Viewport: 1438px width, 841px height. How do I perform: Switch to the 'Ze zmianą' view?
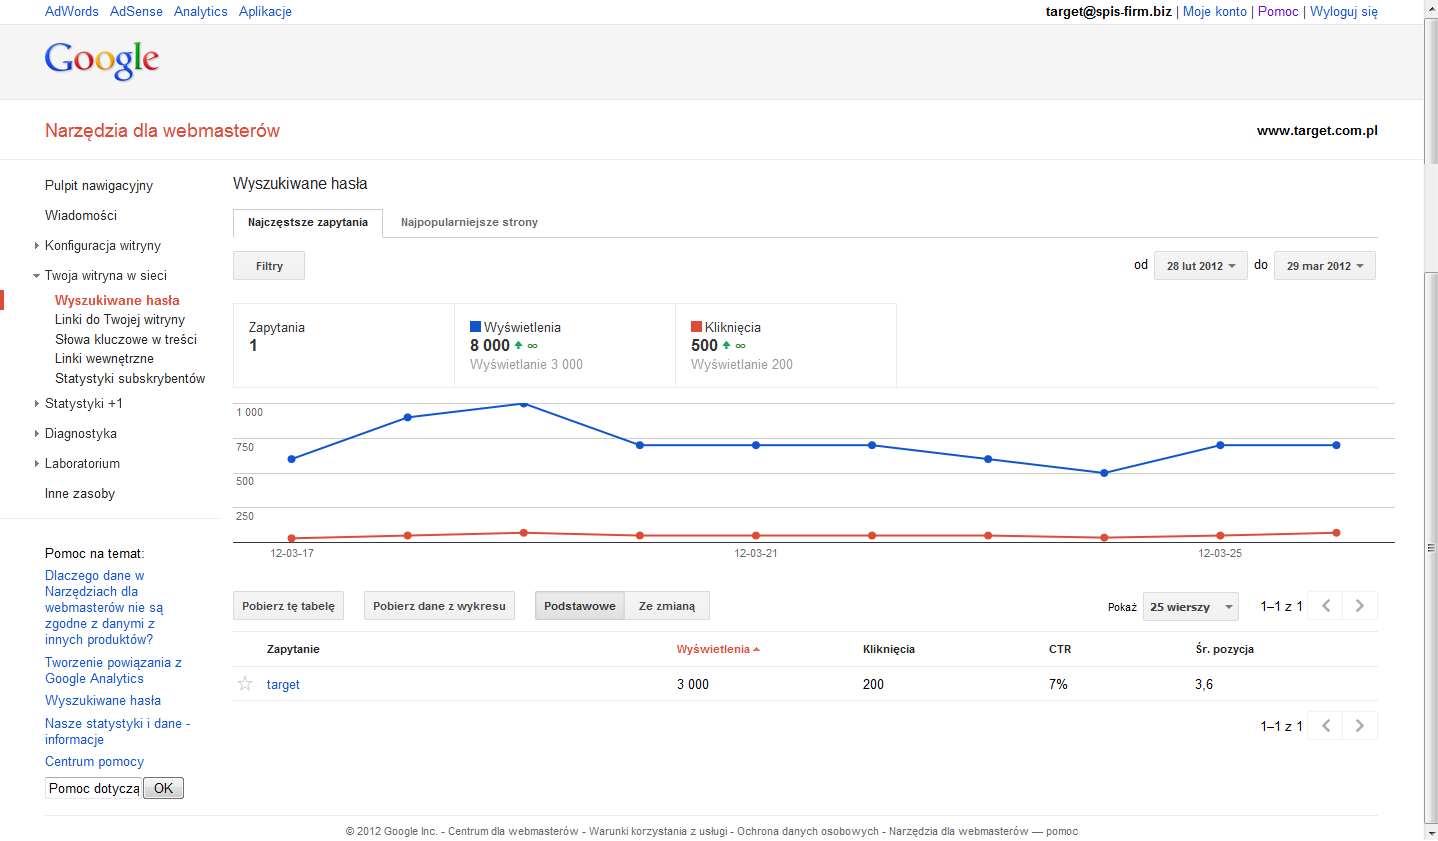coord(667,606)
